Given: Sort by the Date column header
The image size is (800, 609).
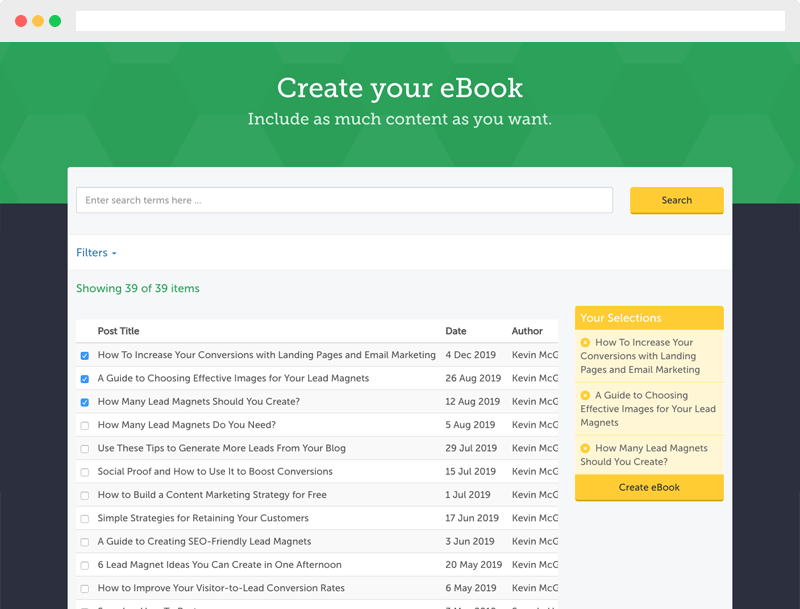Looking at the screenshot, I should tap(456, 331).
